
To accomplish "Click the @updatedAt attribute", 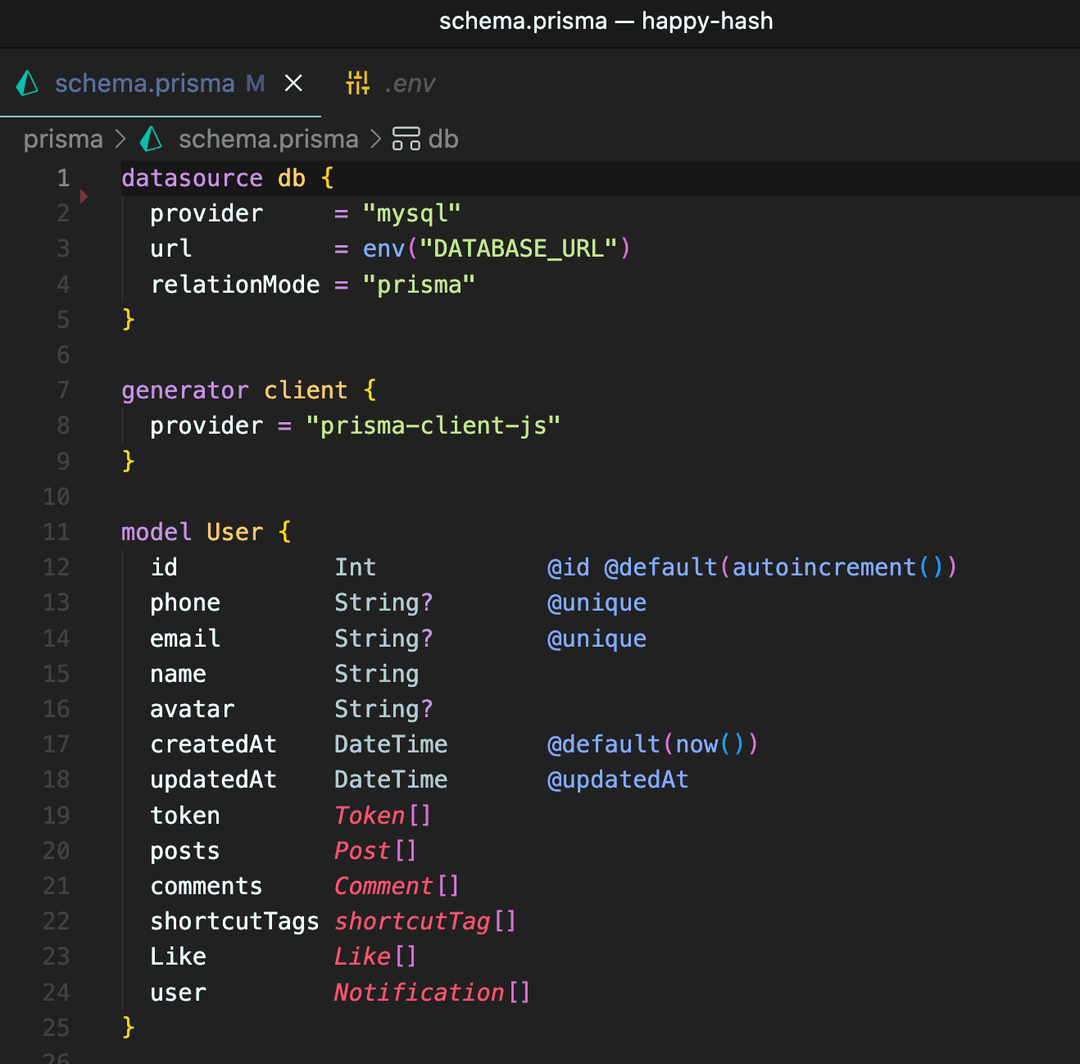I will point(618,780).
